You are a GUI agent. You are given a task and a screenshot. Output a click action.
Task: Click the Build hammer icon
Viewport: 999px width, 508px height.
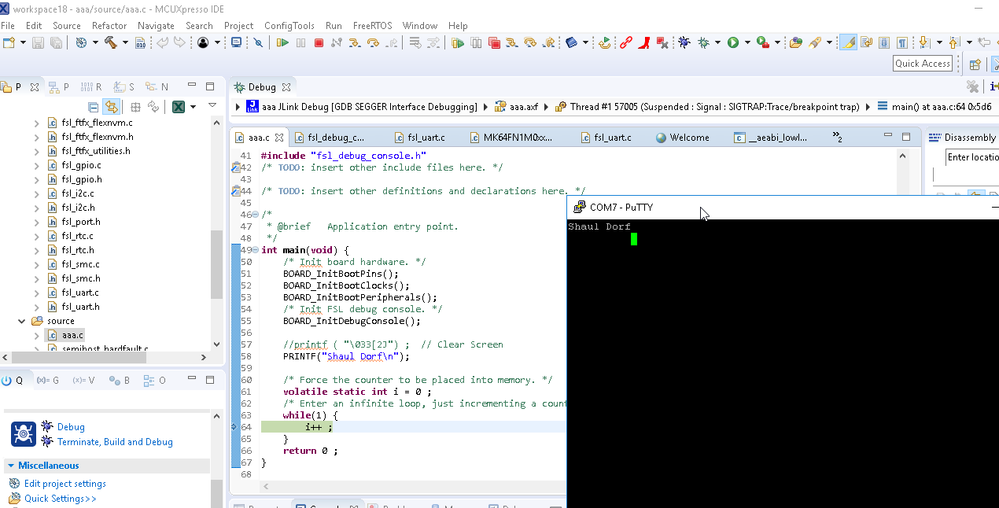pos(111,43)
